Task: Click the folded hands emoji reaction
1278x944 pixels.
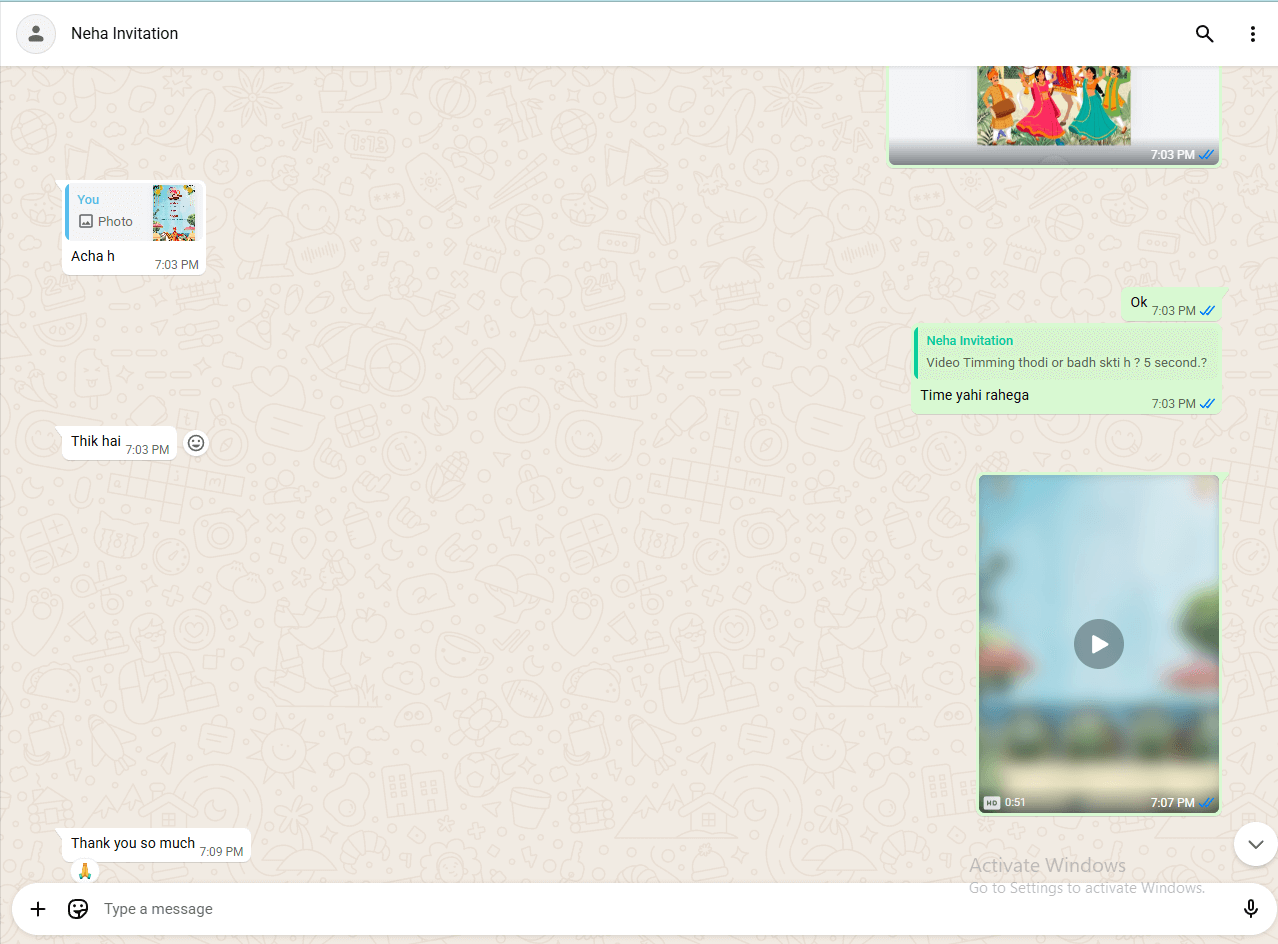Action: tap(85, 872)
